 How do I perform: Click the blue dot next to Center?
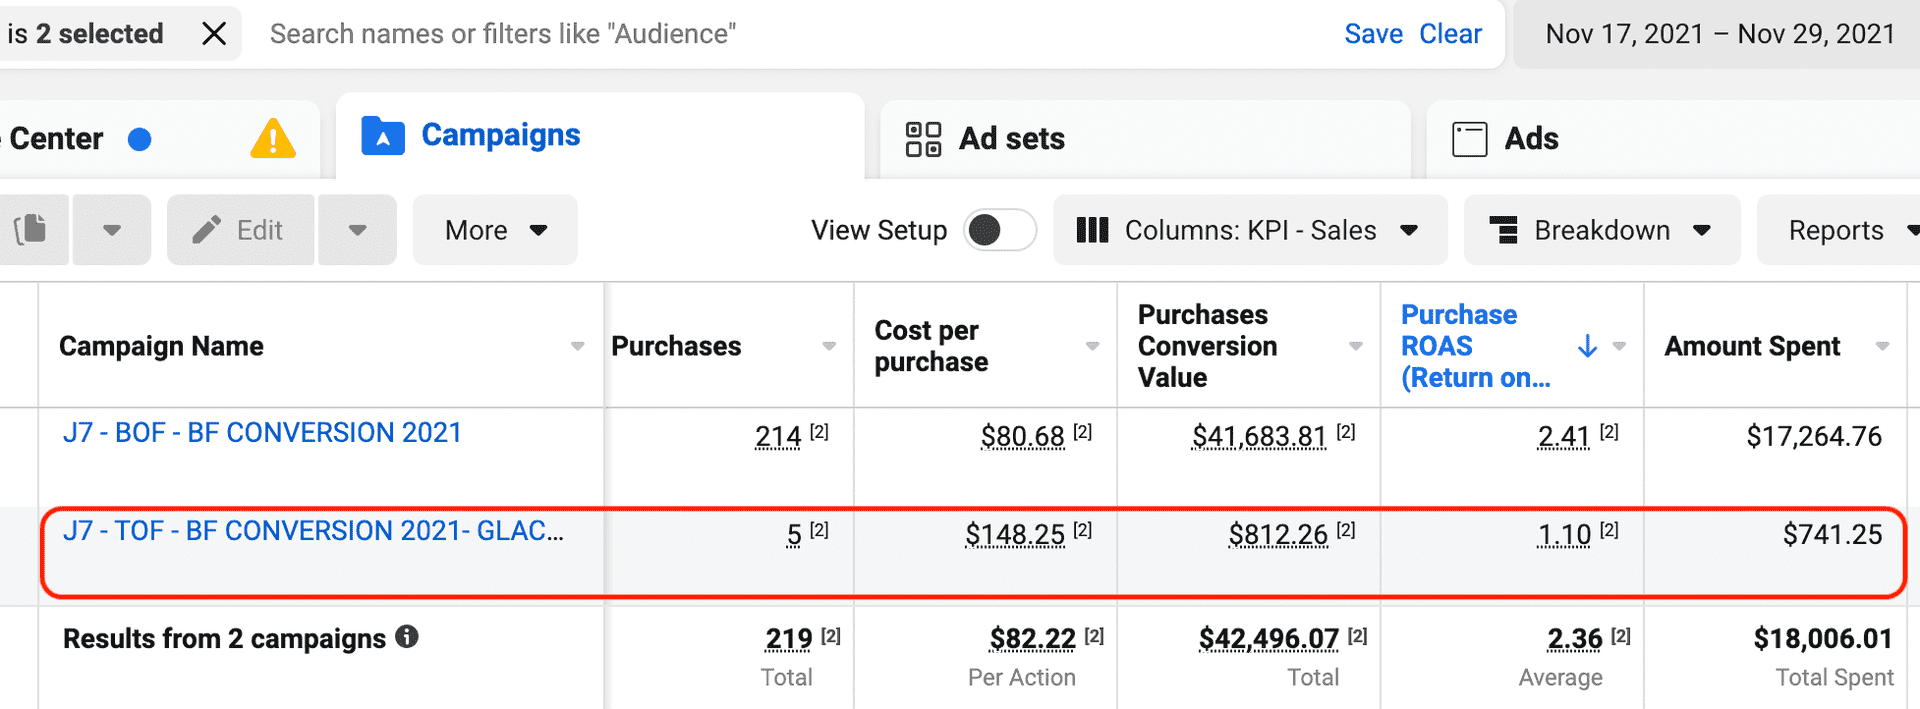click(x=140, y=139)
